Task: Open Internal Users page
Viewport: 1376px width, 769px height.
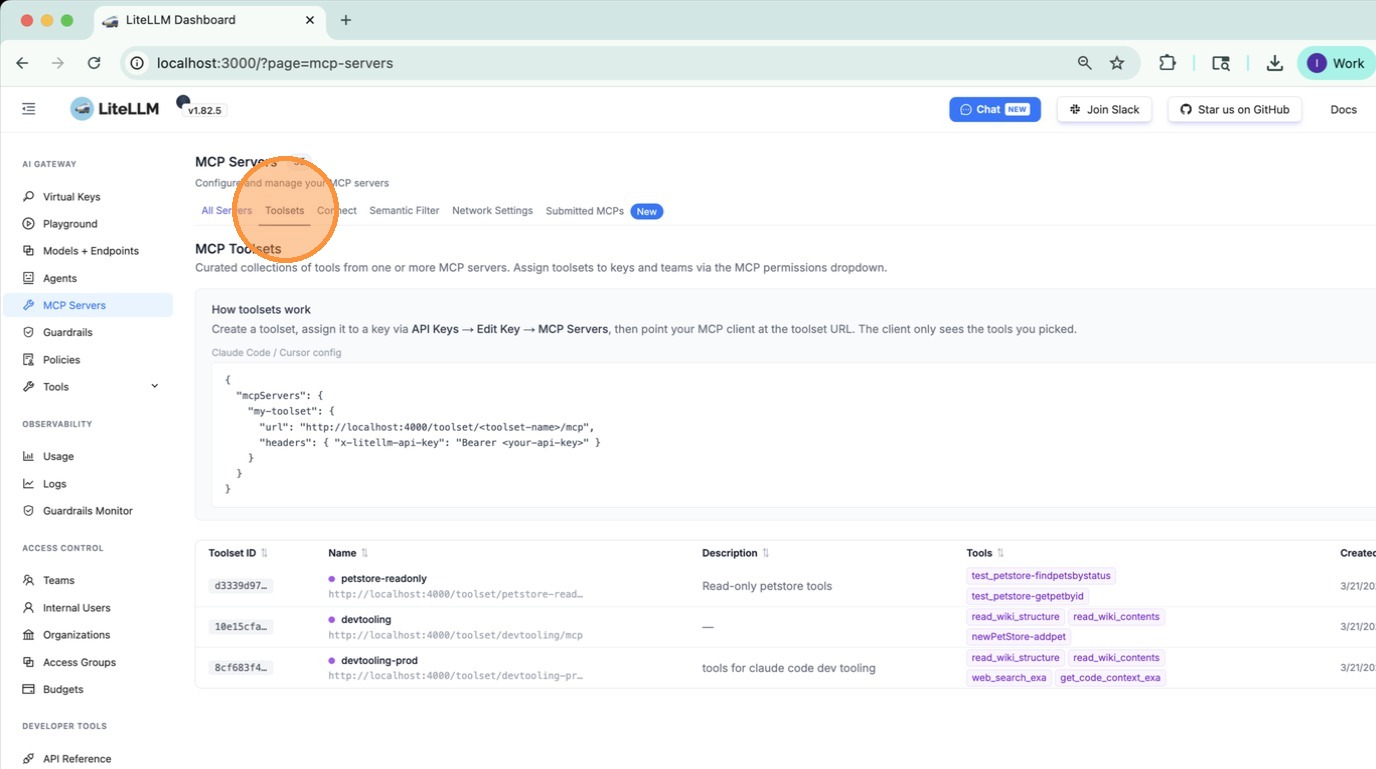Action: pyautogui.click(x=76, y=608)
